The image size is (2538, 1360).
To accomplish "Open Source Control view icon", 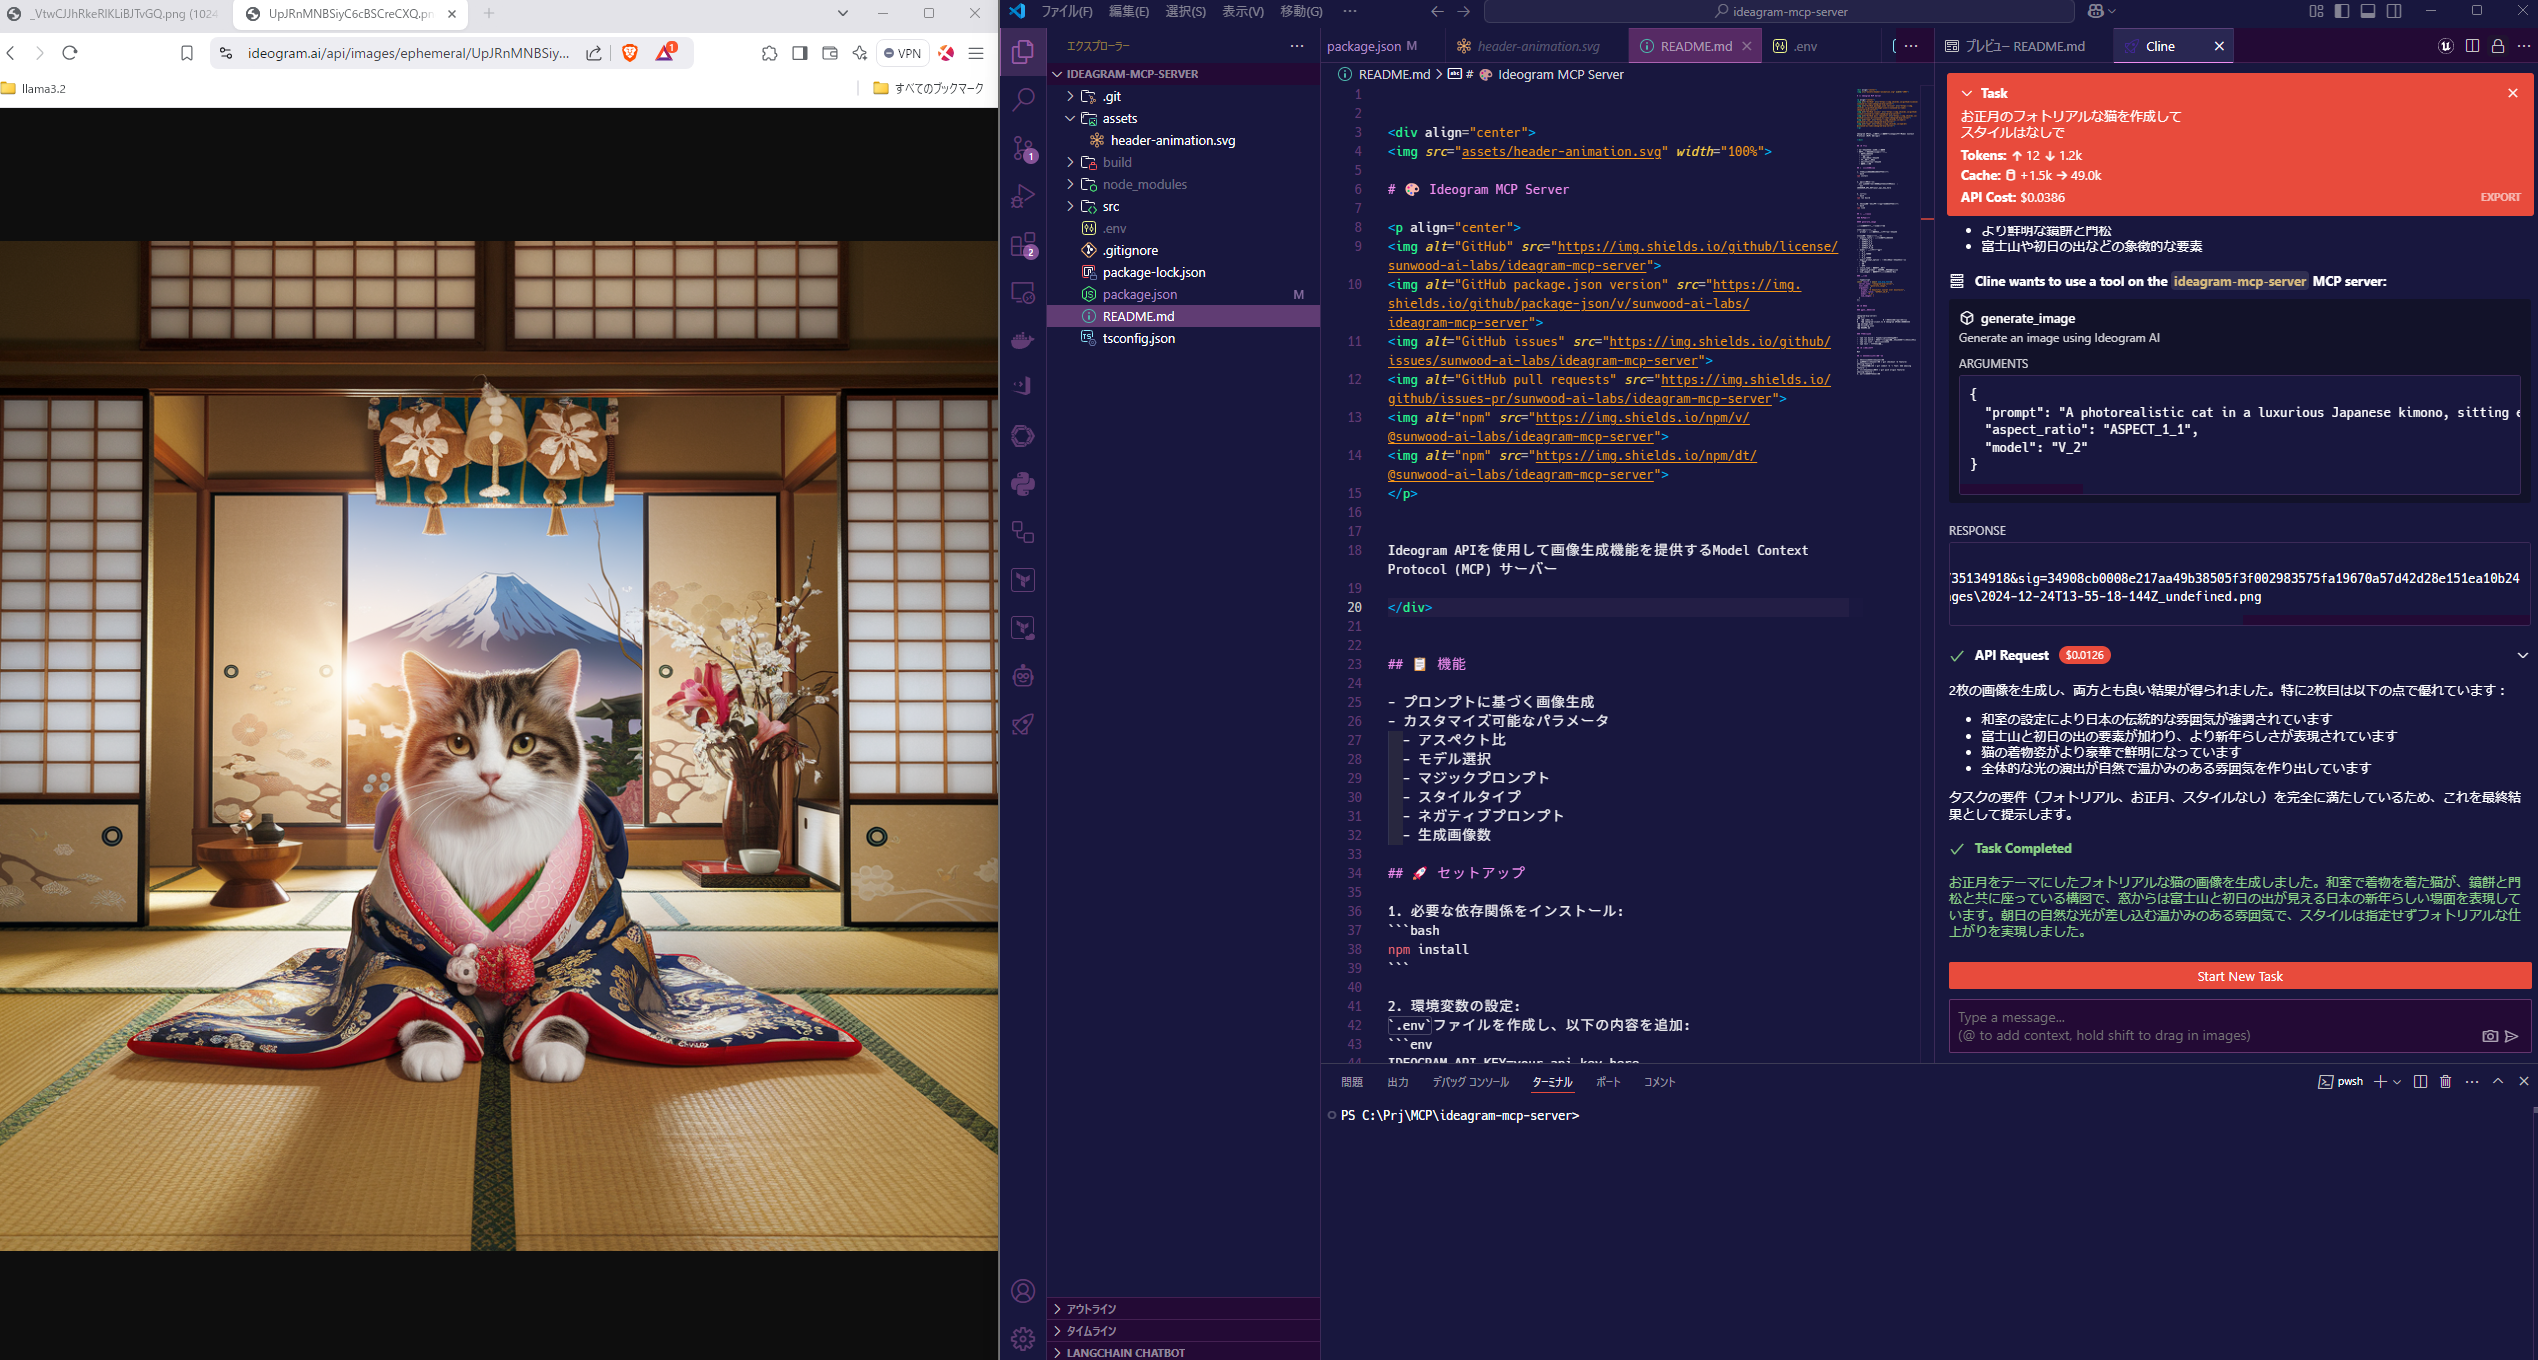I will 1023,148.
